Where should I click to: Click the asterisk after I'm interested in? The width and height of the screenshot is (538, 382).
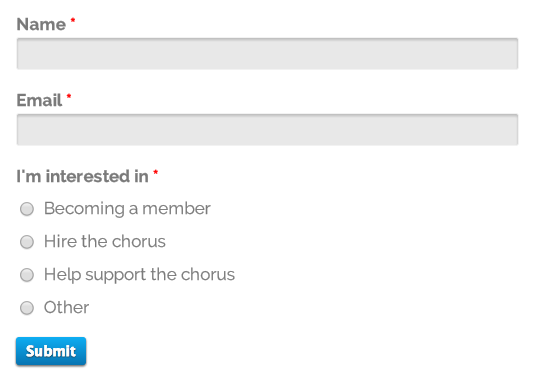coord(156,172)
